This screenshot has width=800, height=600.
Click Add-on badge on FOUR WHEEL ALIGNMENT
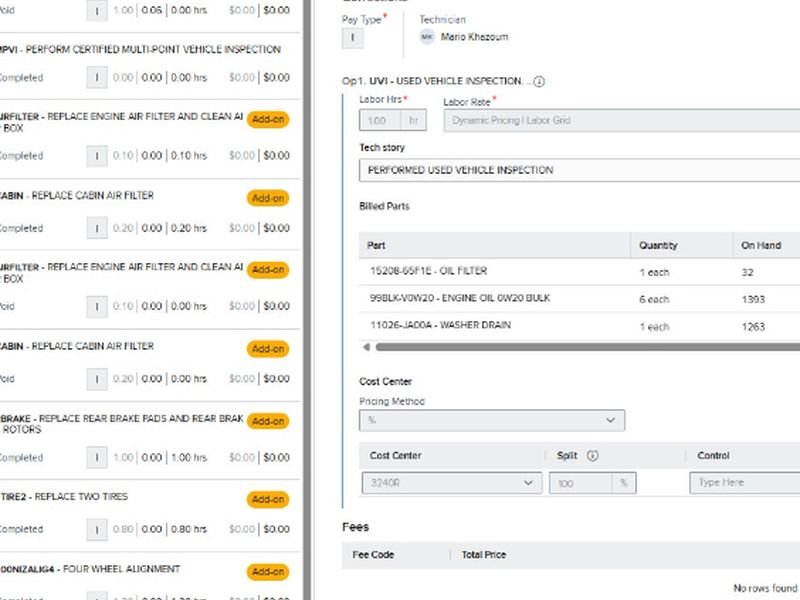click(267, 572)
